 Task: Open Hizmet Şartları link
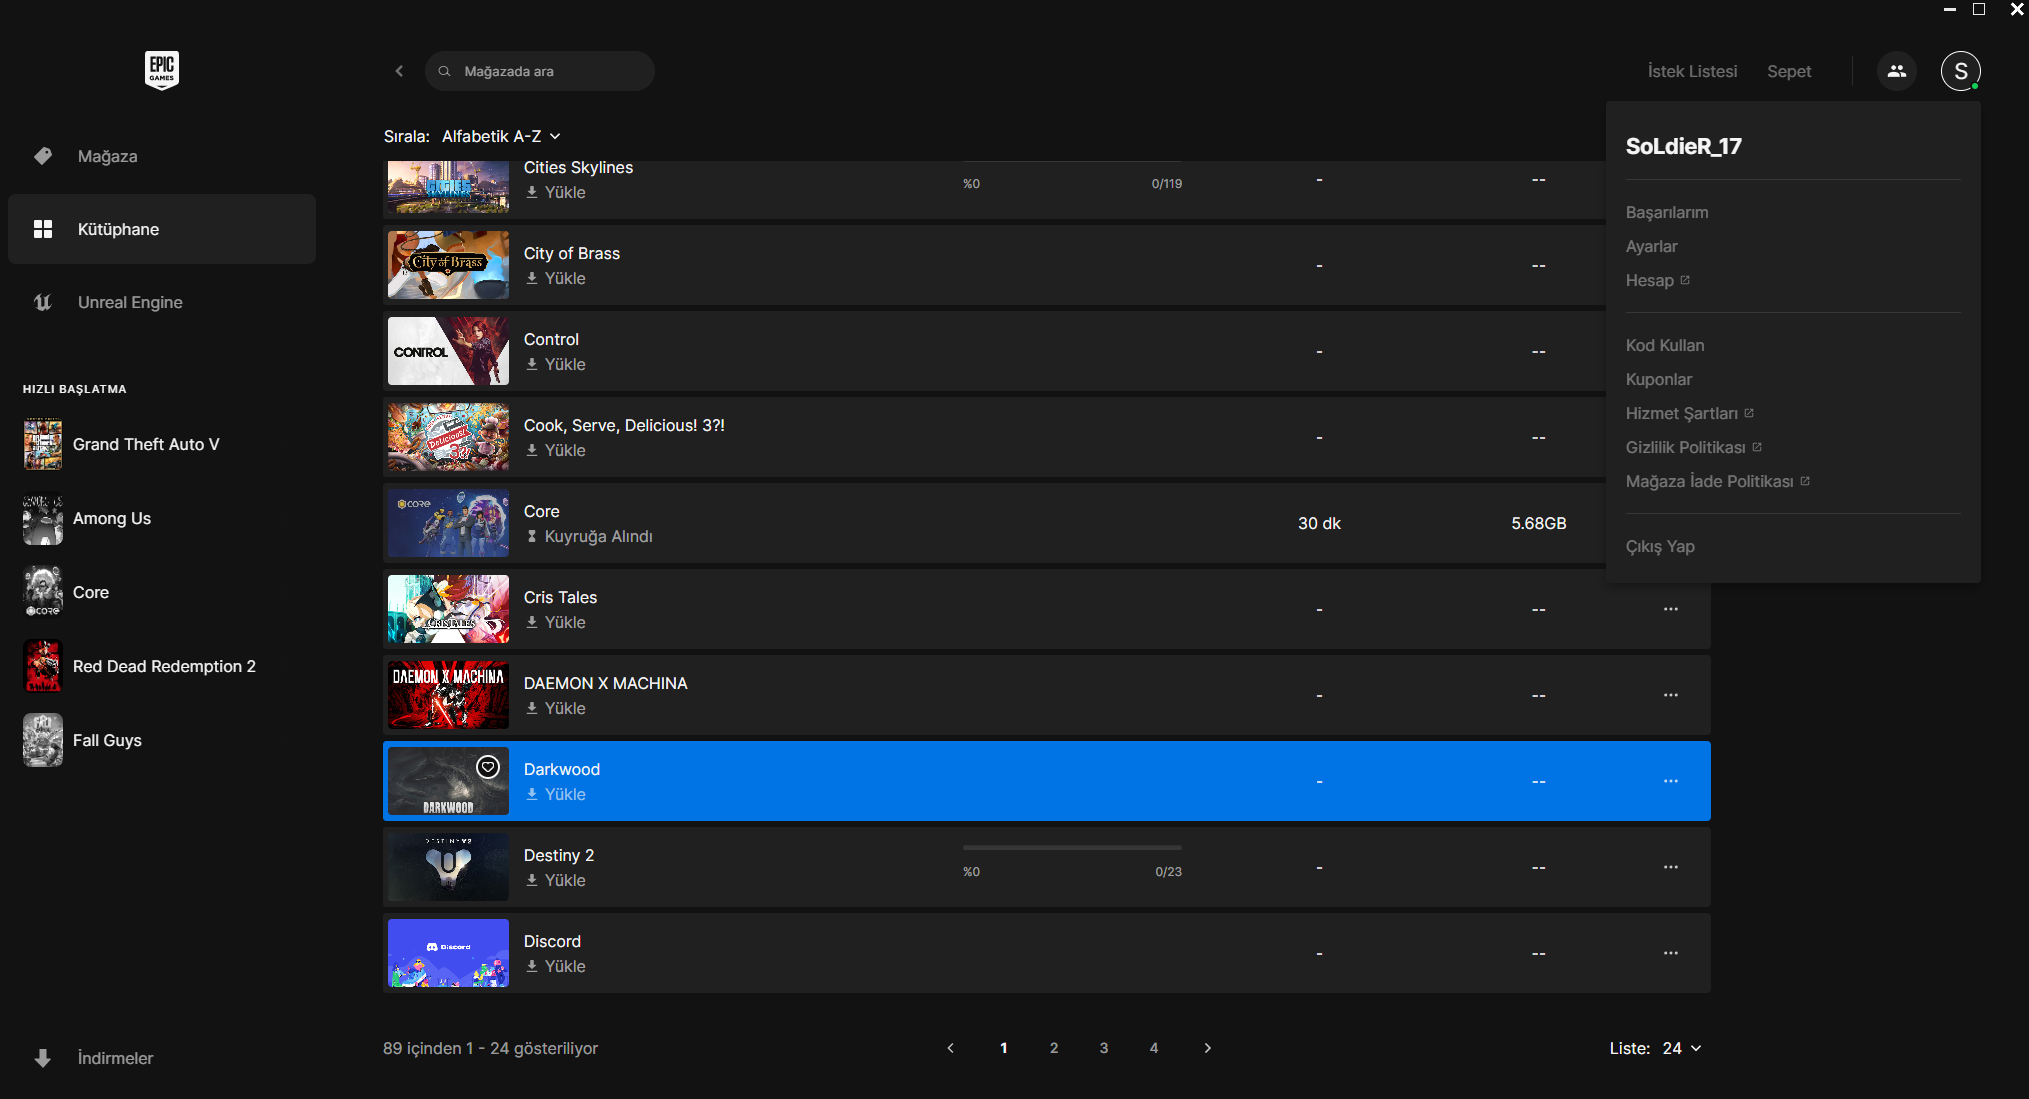(x=1689, y=413)
